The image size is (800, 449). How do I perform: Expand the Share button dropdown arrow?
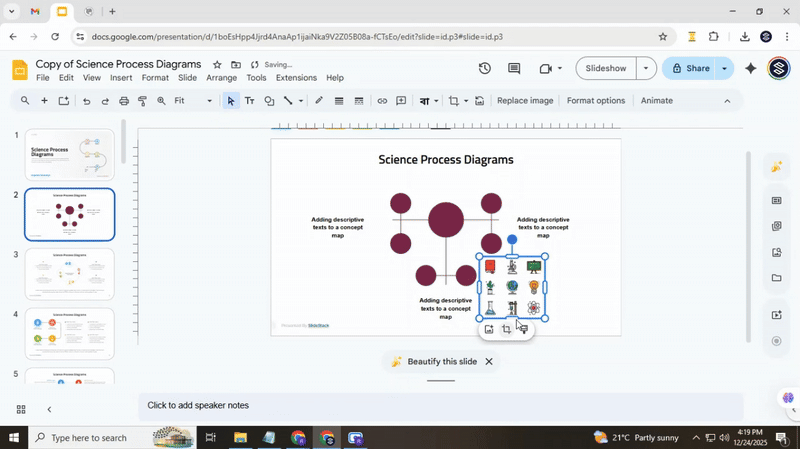(x=725, y=69)
